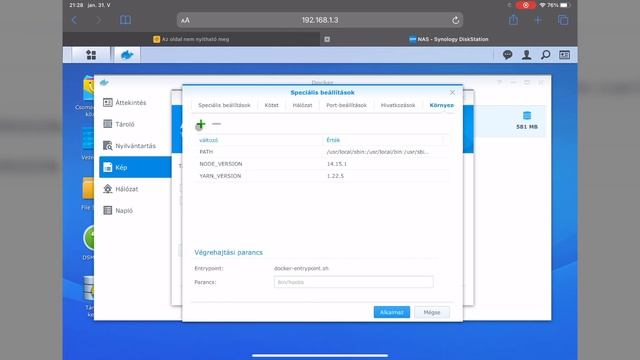The image size is (640, 360).
Task: Open DSM notifications chat bubble icon
Action: [507, 55]
